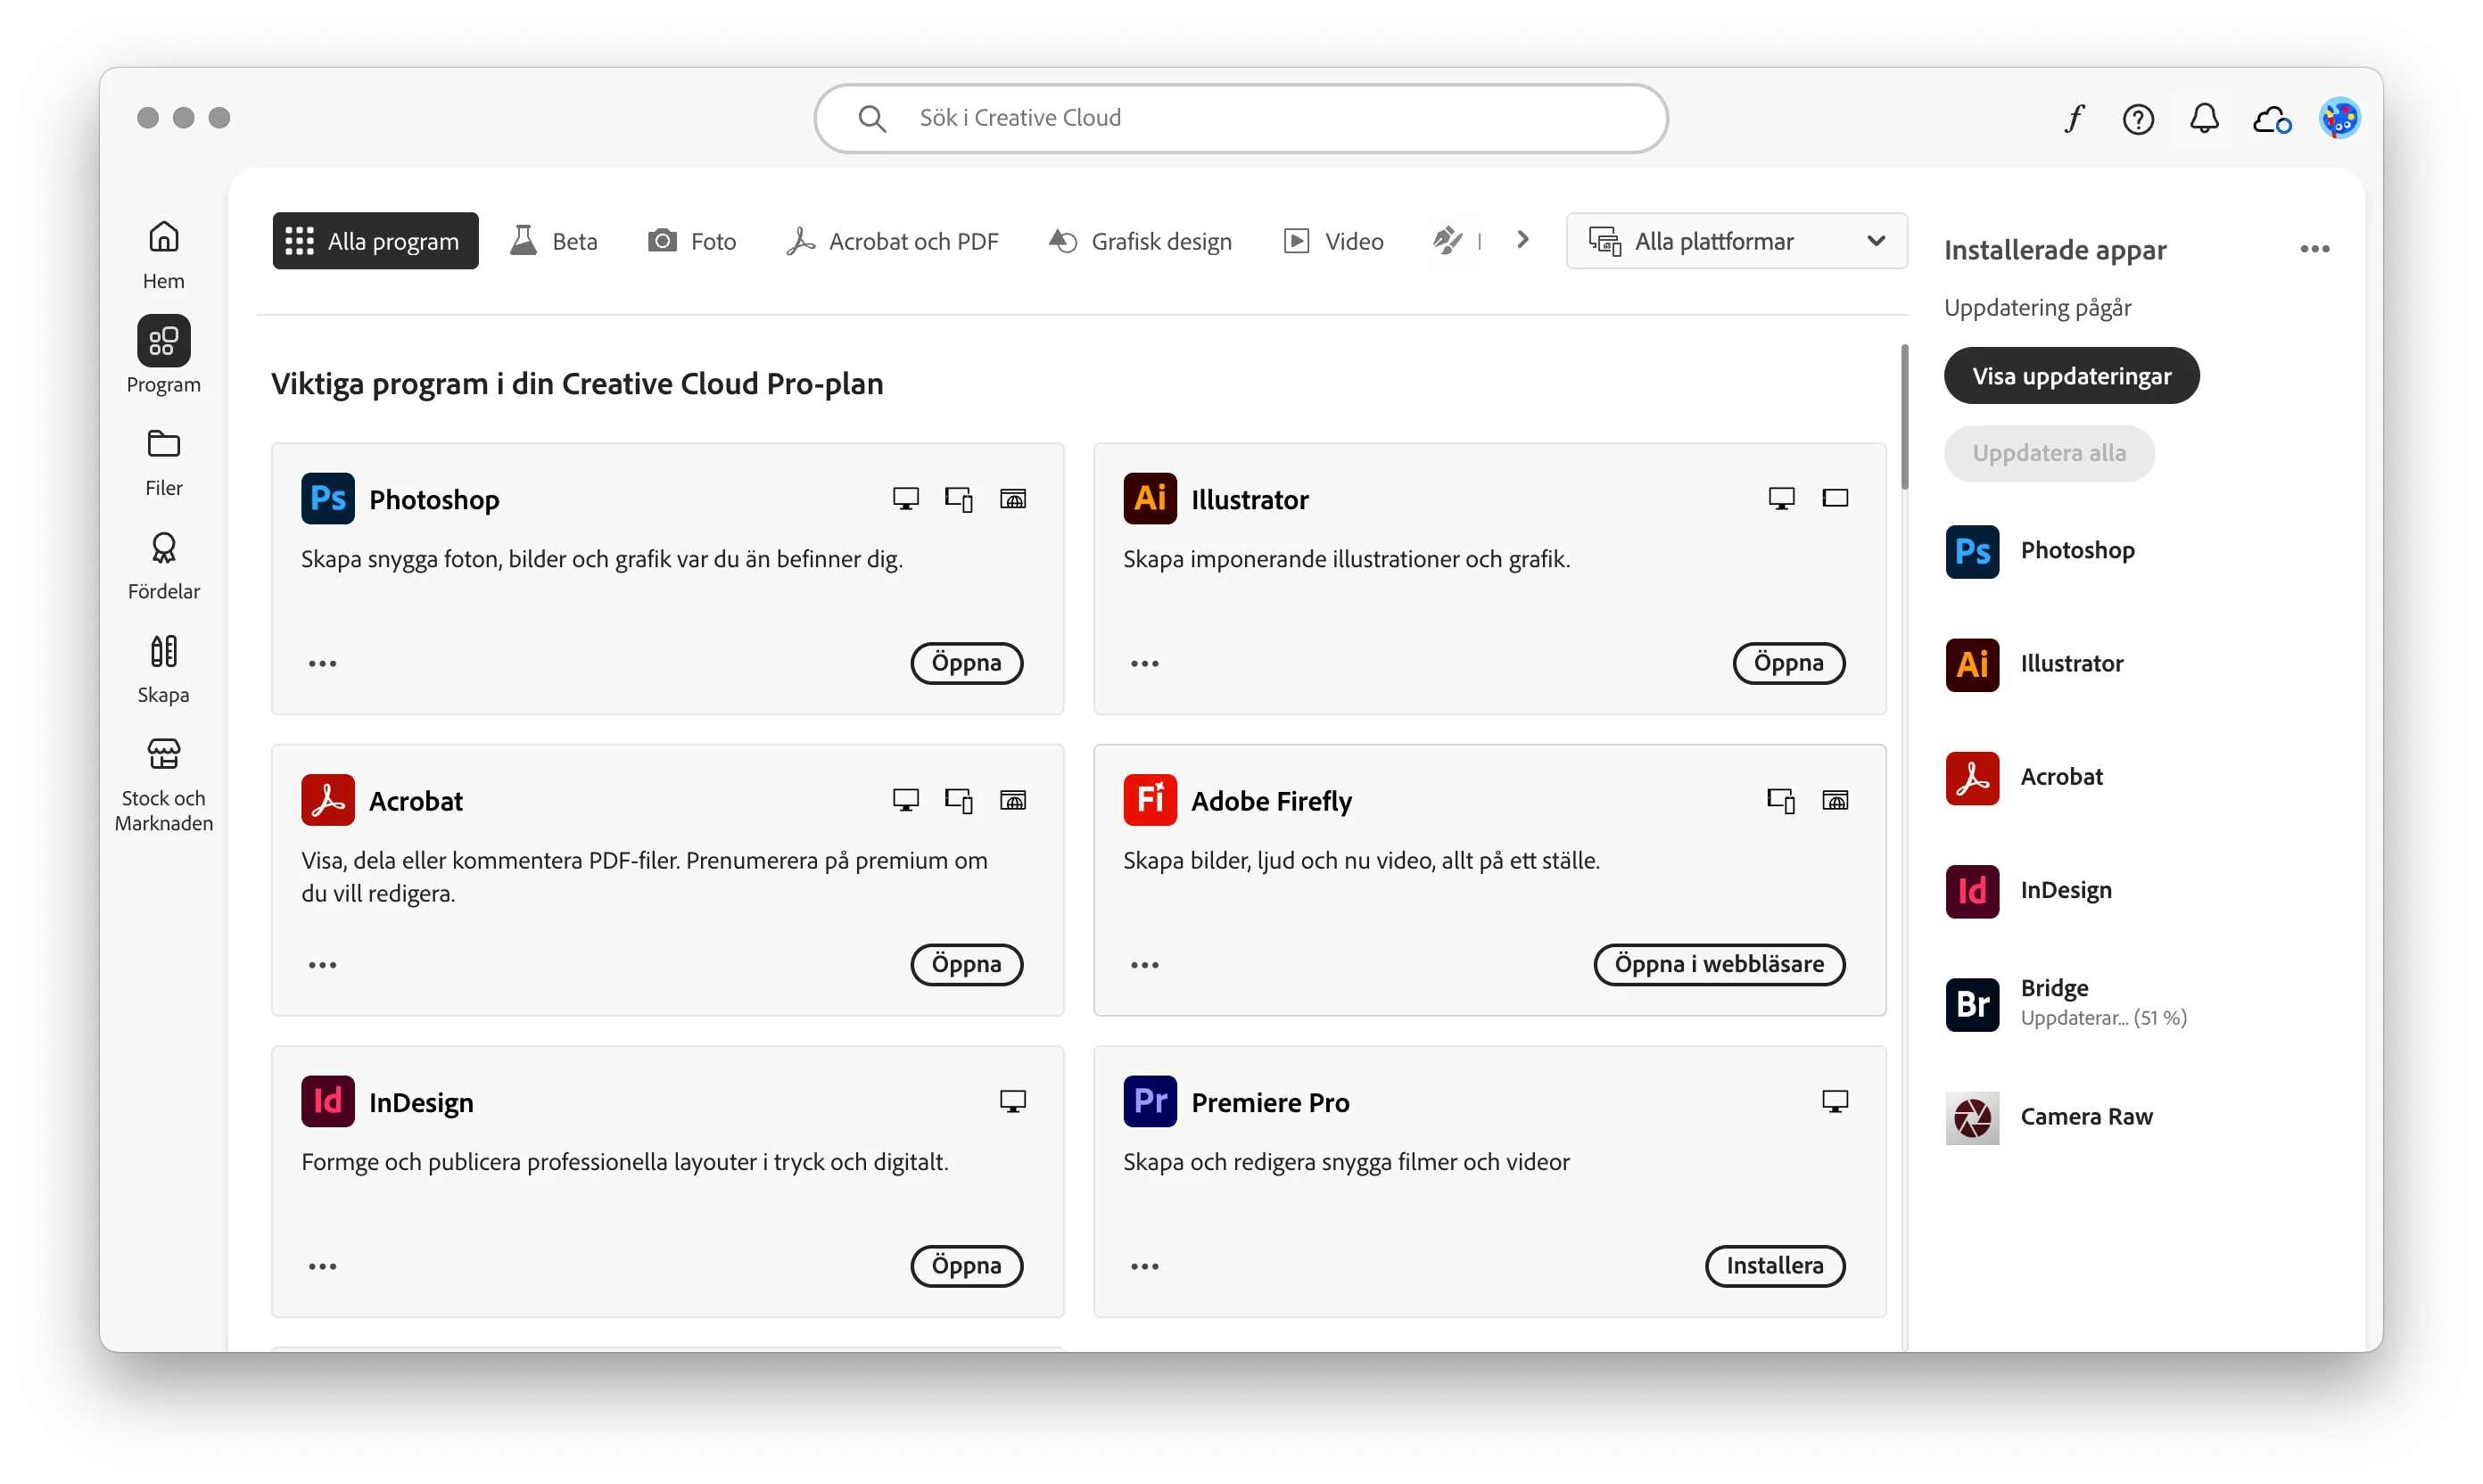Open more options for Installerade appar
This screenshot has width=2483, height=1484.
(2314, 249)
